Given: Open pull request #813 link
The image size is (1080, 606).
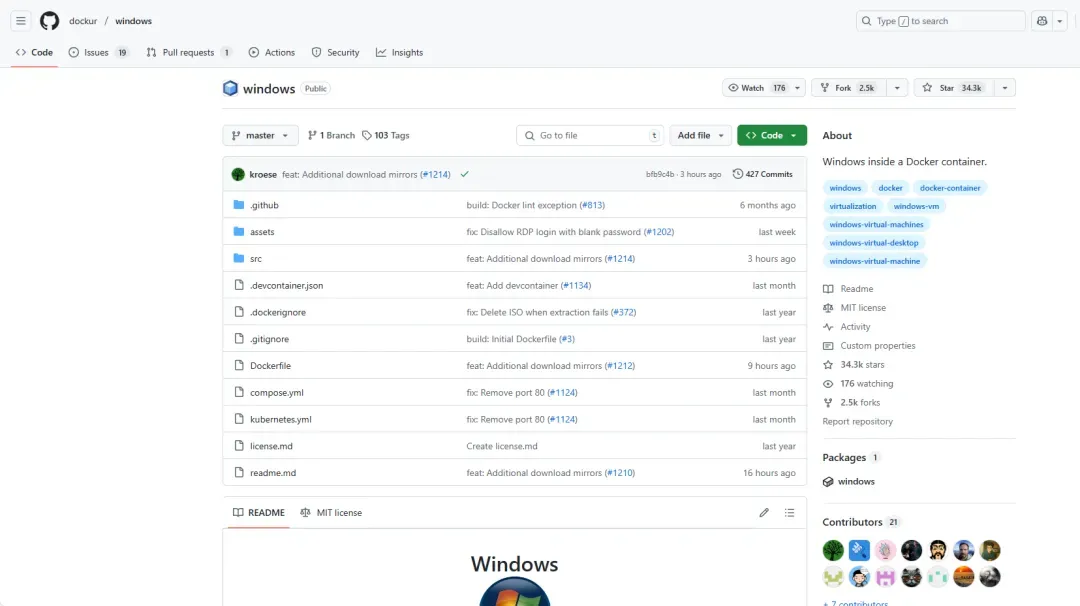Looking at the screenshot, I should click(592, 205).
